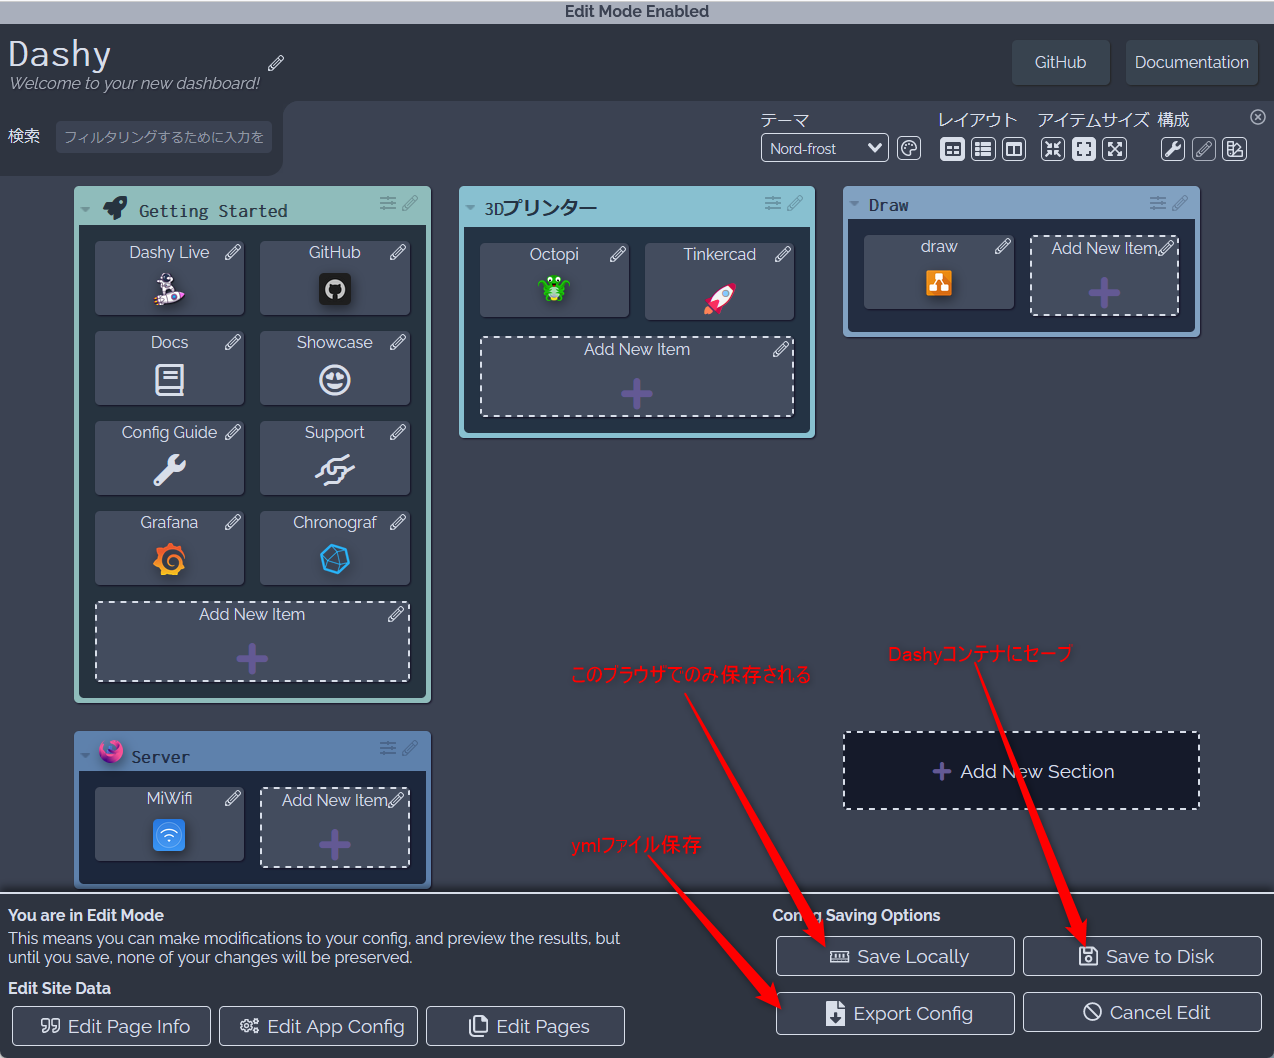The width and height of the screenshot is (1274, 1058).
Task: Click the Docs book icon
Action: pyautogui.click(x=169, y=380)
